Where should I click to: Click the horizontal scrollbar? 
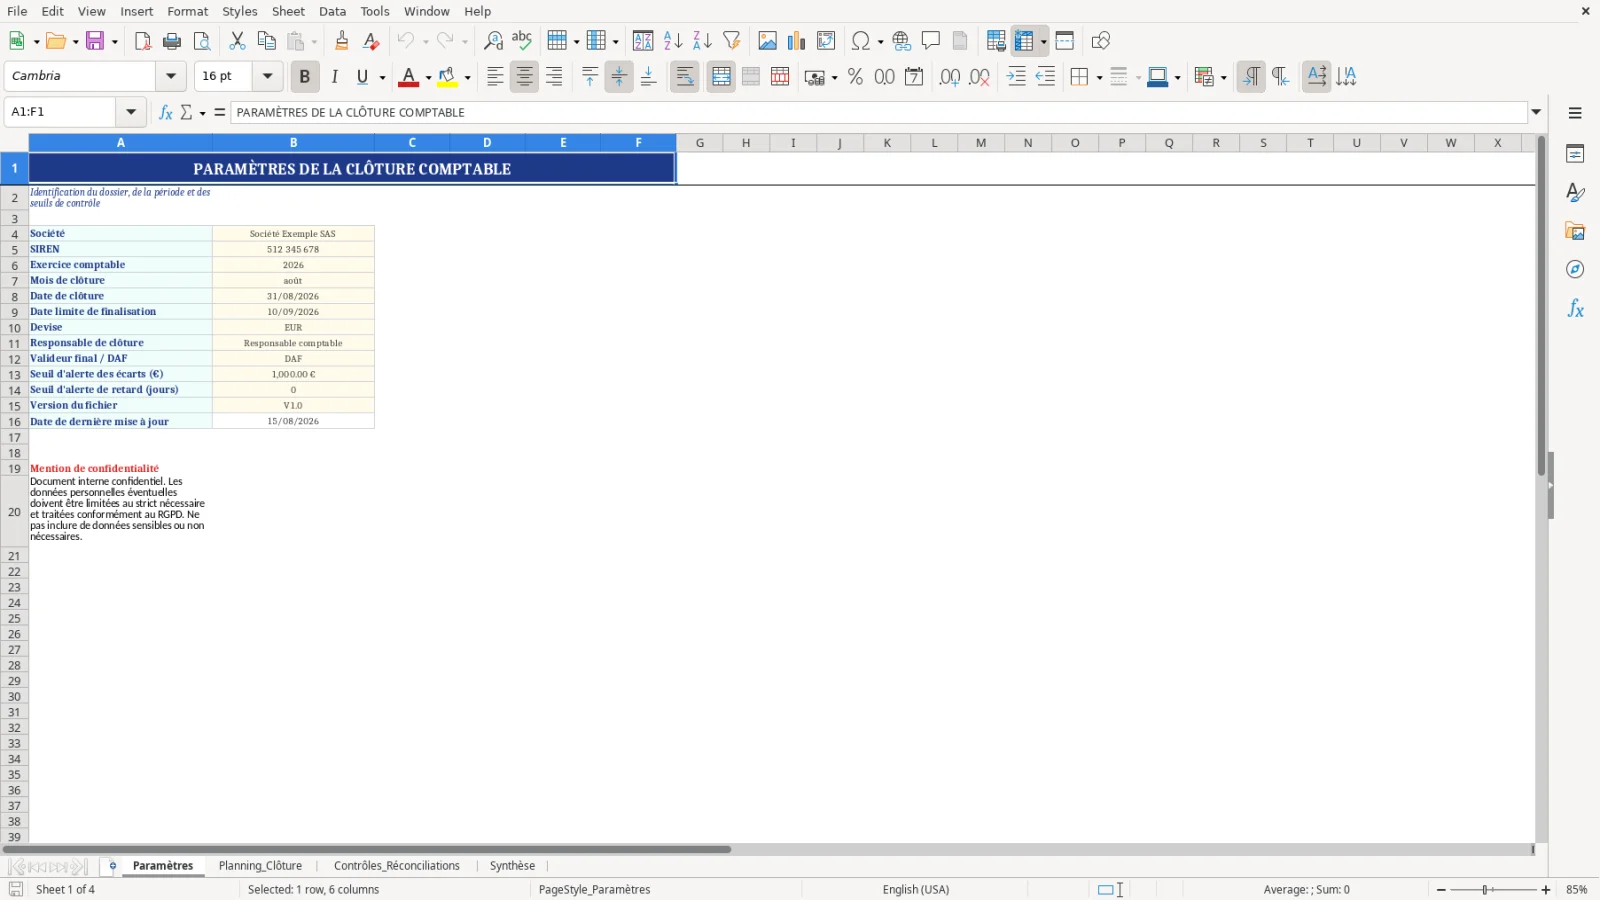(x=367, y=849)
